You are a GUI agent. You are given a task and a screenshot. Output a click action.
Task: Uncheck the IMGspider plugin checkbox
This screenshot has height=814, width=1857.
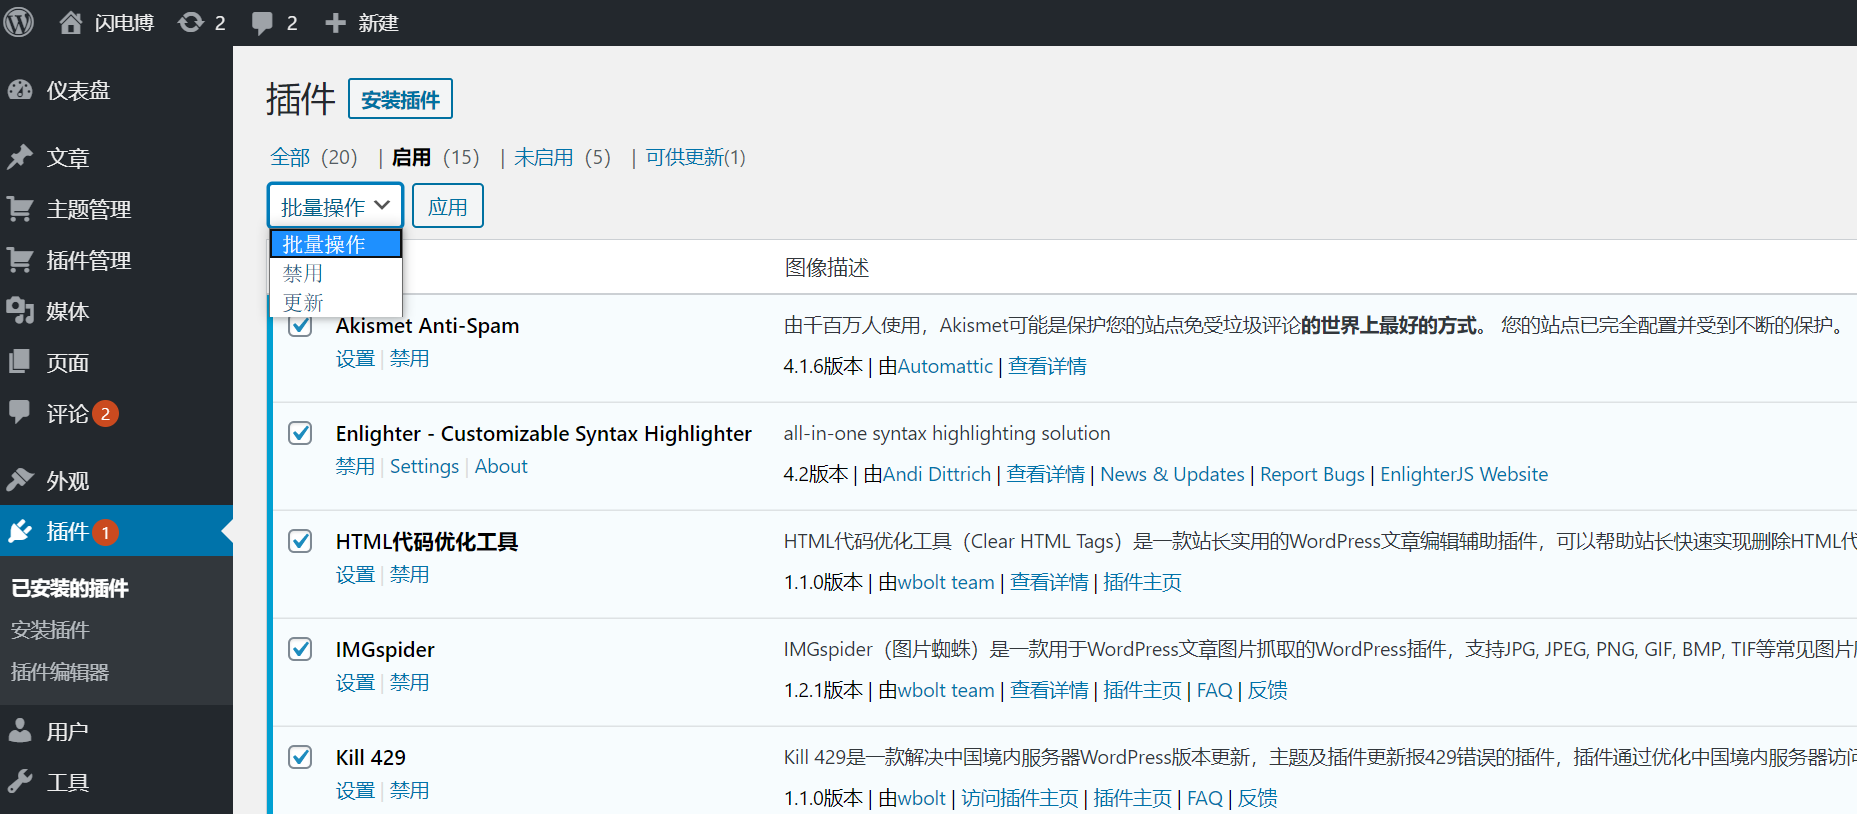[x=300, y=649]
